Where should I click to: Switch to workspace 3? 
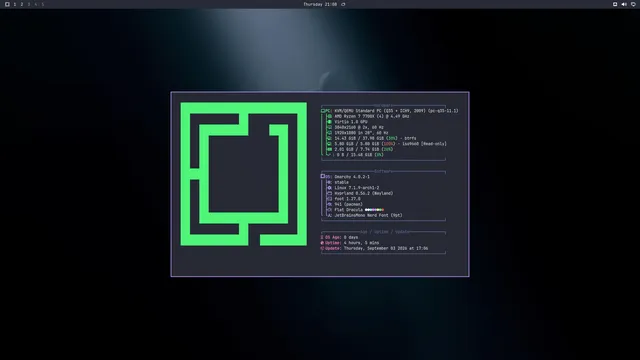click(29, 4)
